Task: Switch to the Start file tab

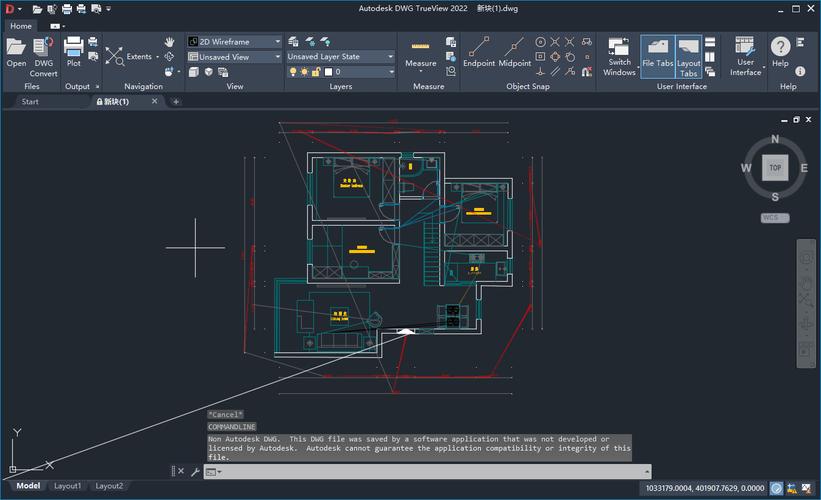Action: (30, 102)
